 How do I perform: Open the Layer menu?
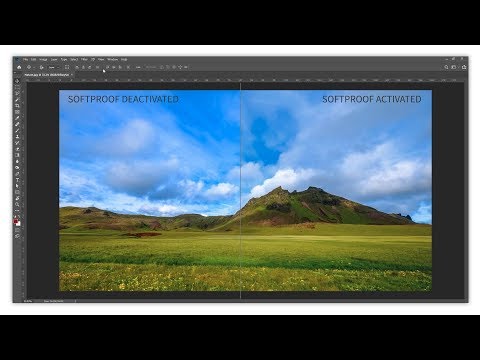[x=54, y=59]
